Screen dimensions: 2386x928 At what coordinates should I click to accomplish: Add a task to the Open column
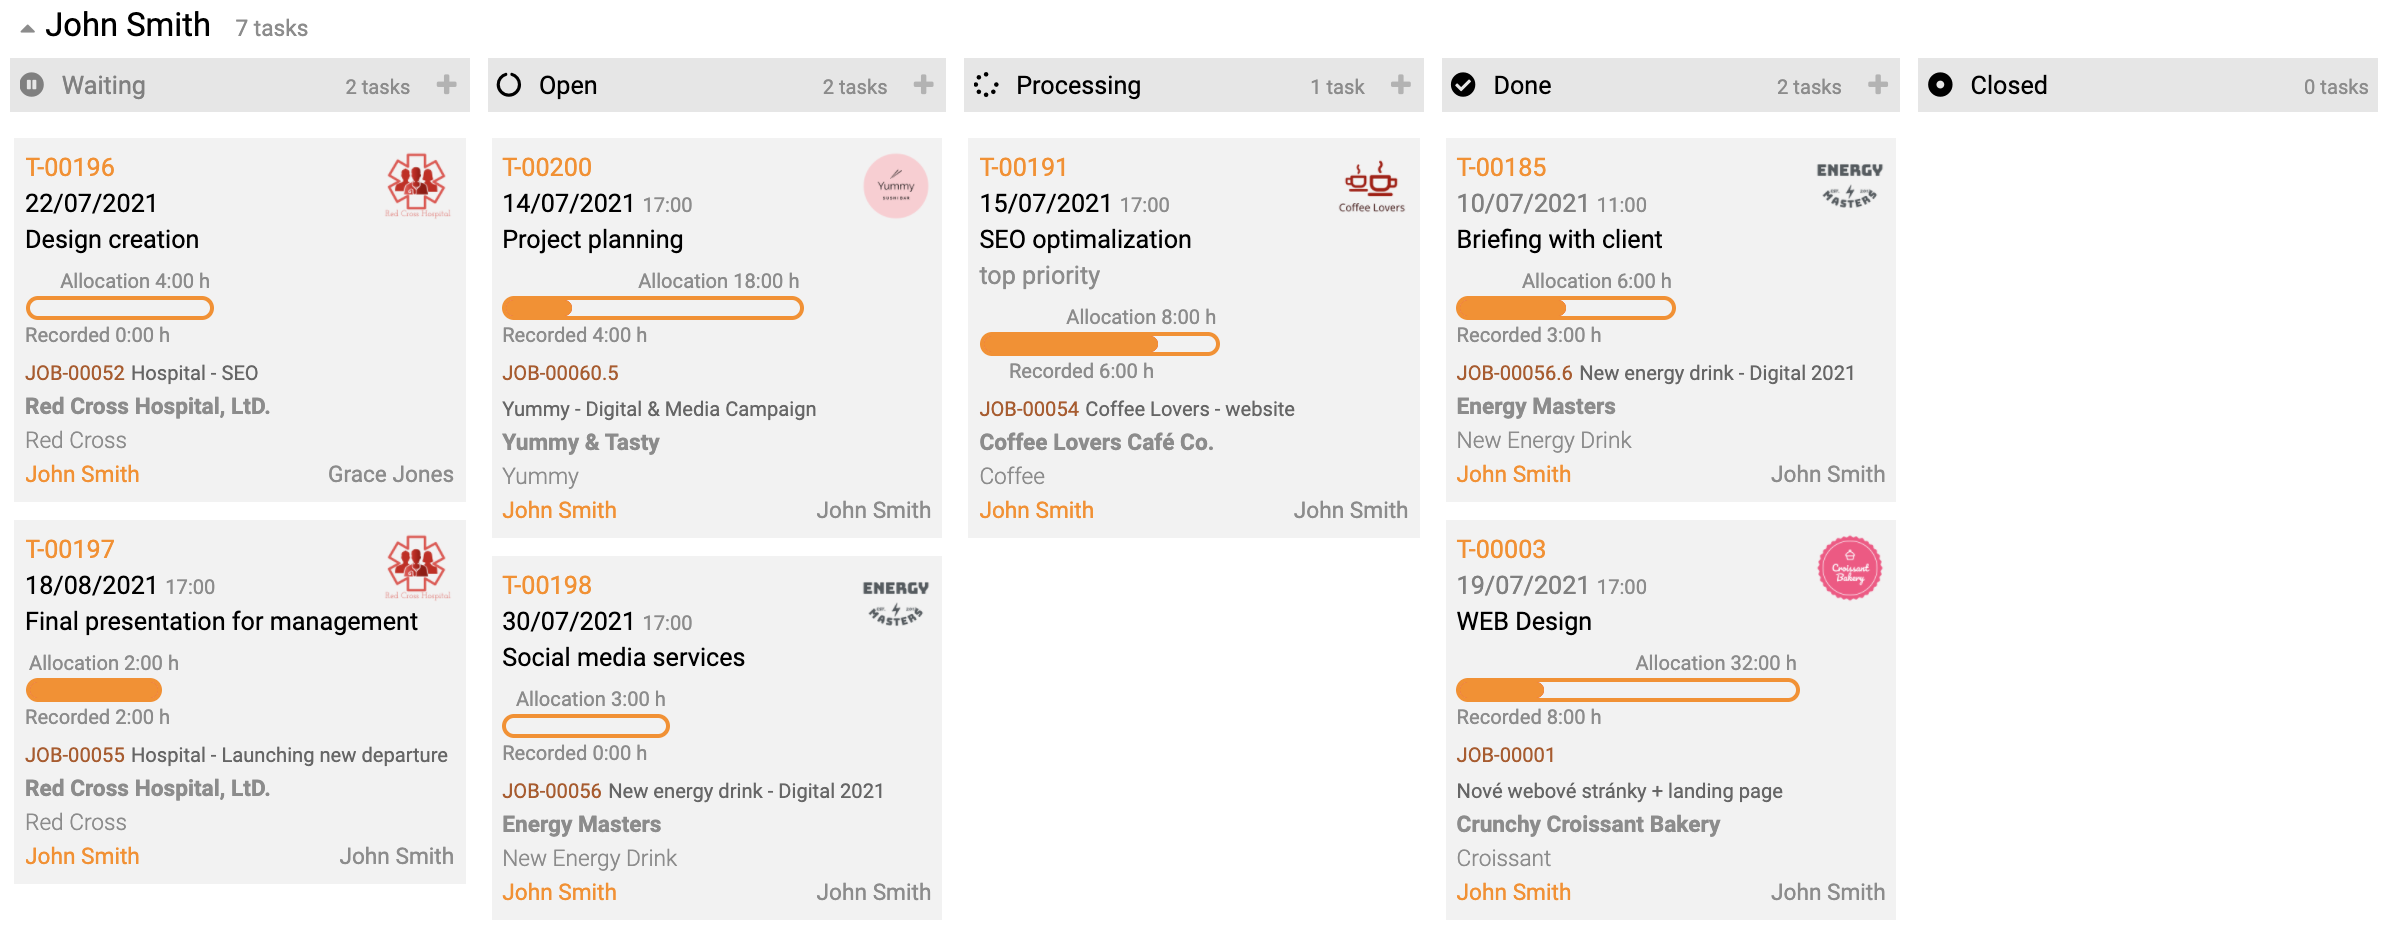(x=923, y=85)
